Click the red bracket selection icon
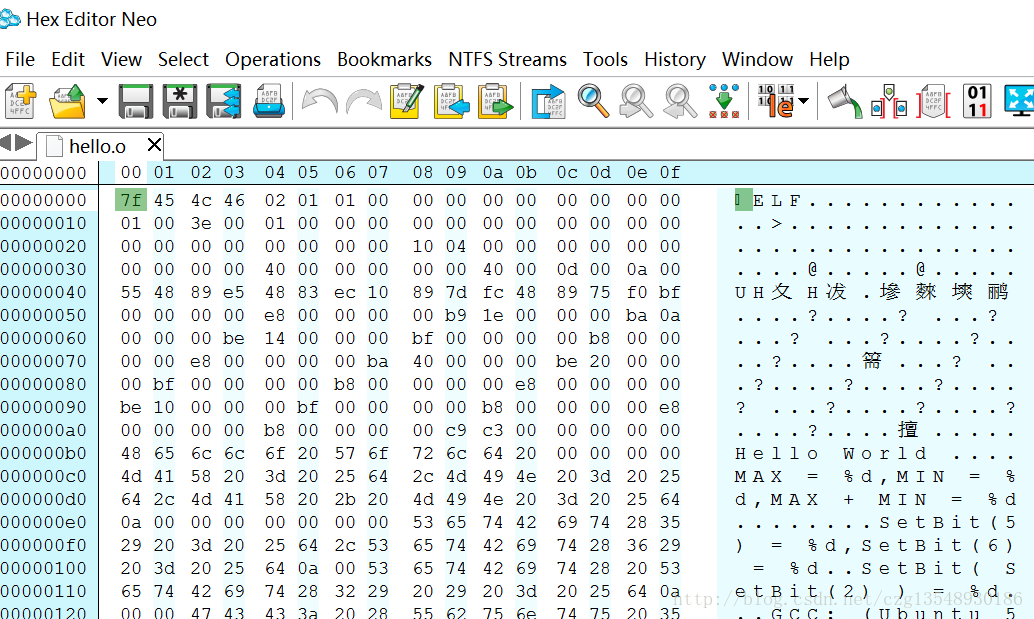Screen dimensions: 1034x619 [933, 102]
